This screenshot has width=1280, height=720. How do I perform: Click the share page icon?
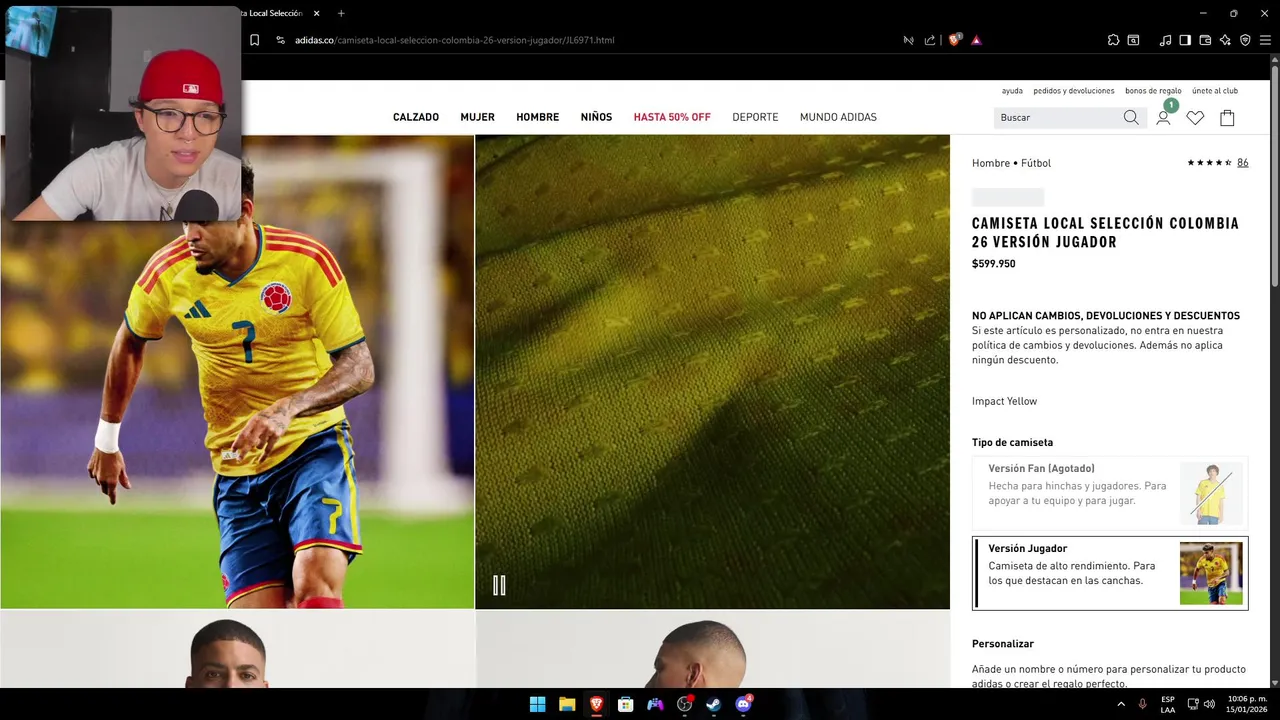pos(930,40)
